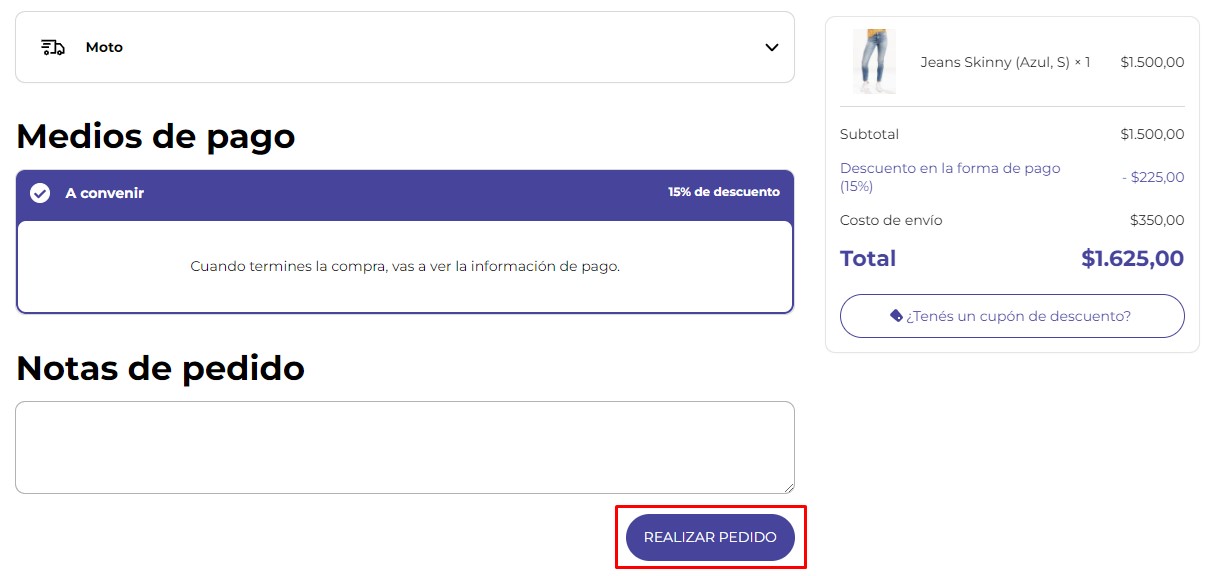Submit order with Realizar Pedido button

tap(710, 537)
